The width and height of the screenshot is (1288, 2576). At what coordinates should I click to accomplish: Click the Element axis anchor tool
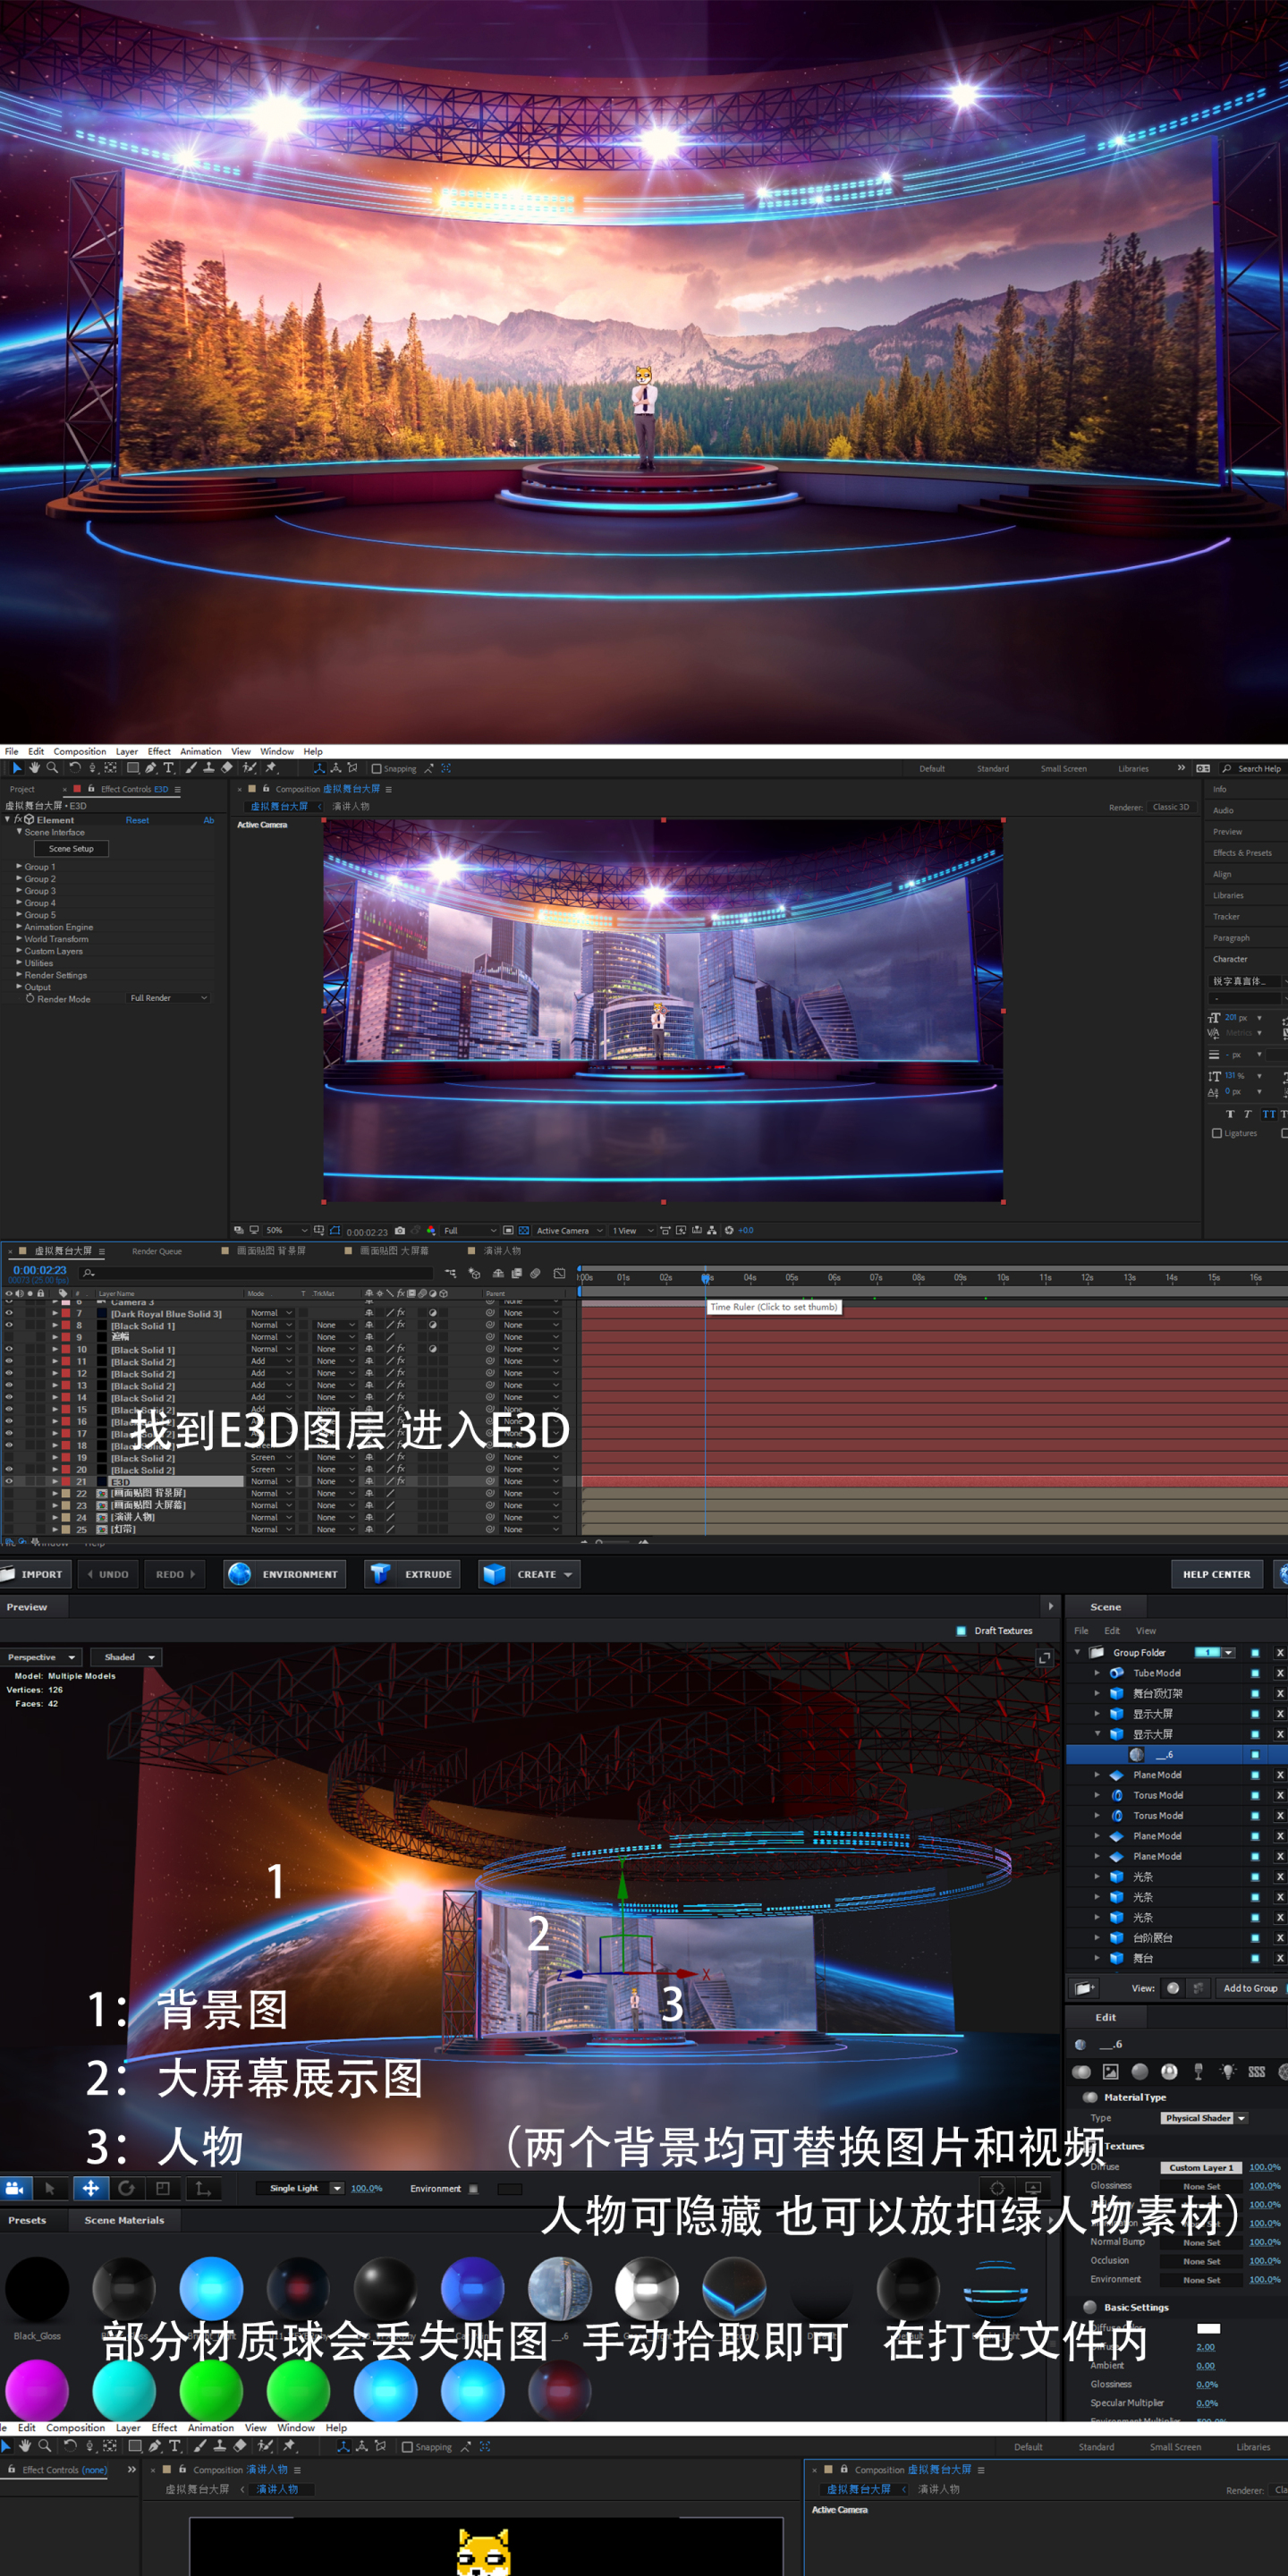point(203,2189)
